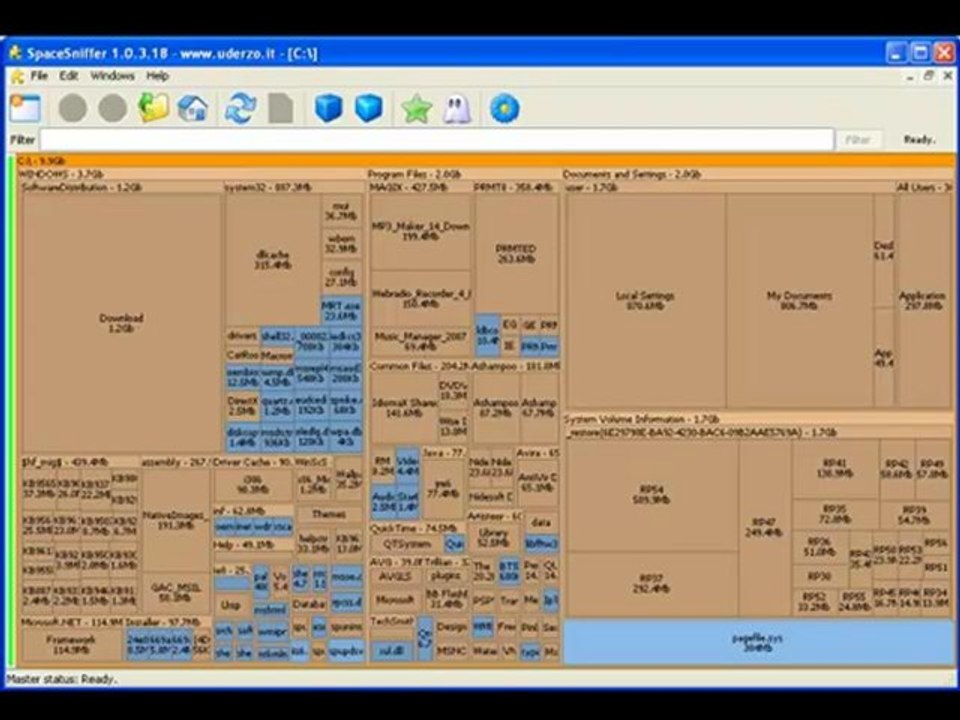Restore the inner child window
Viewport: 960px width, 720px height.
929,76
